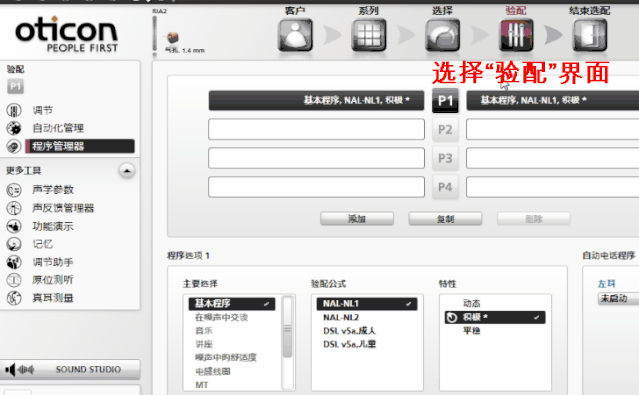Click the P1 icon under 验配 in sidebar
The image size is (639, 395).
(x=15, y=86)
